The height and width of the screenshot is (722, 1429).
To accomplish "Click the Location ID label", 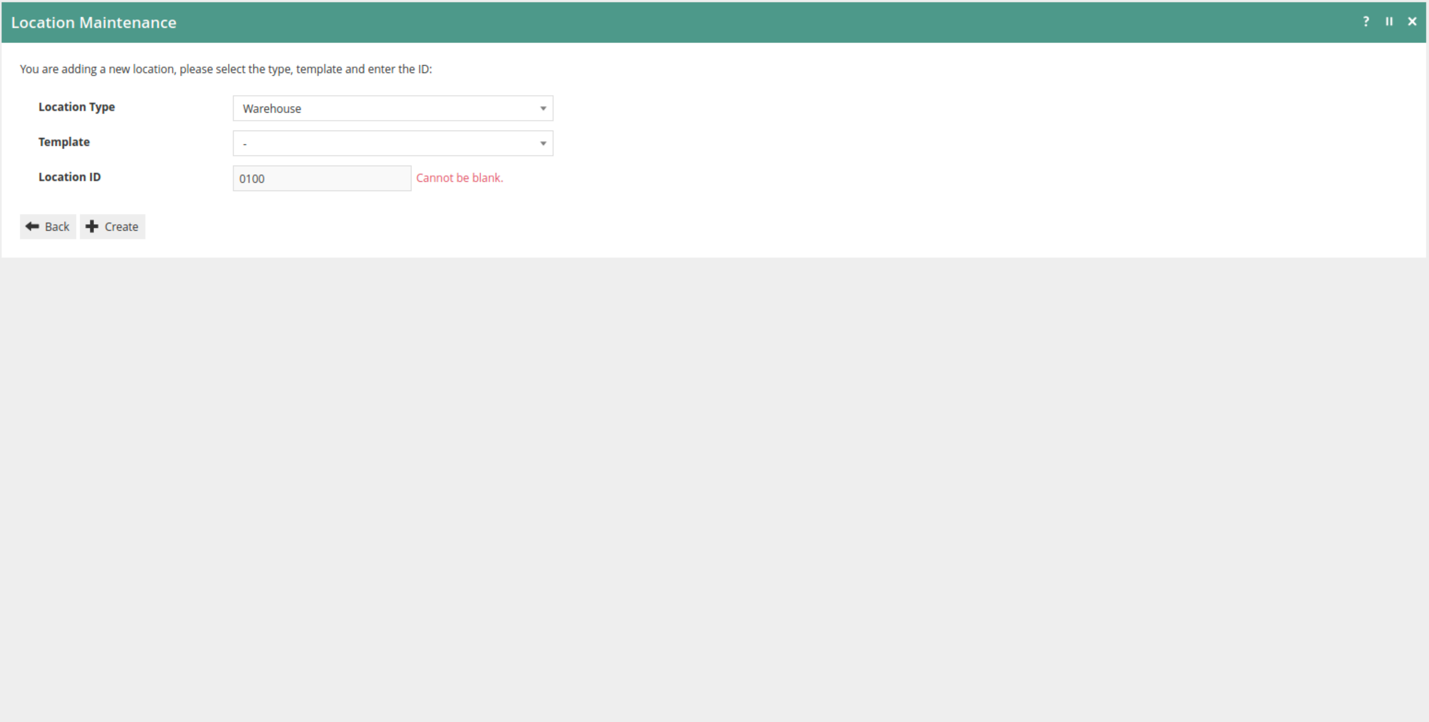I will (x=70, y=177).
